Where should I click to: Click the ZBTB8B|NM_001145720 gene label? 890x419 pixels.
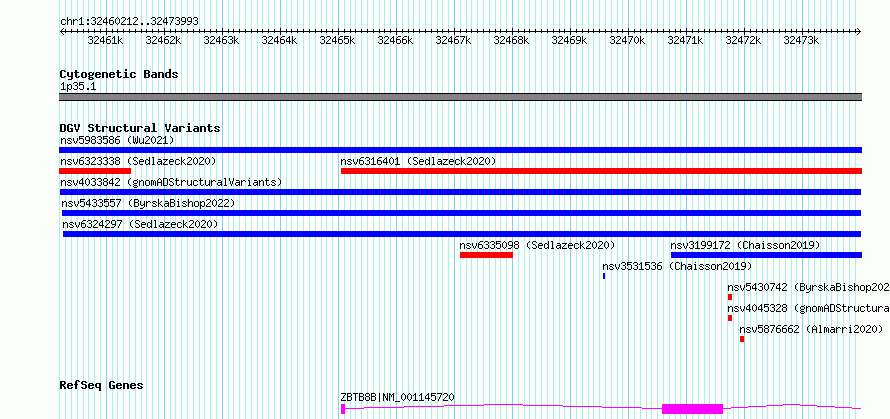(397, 397)
